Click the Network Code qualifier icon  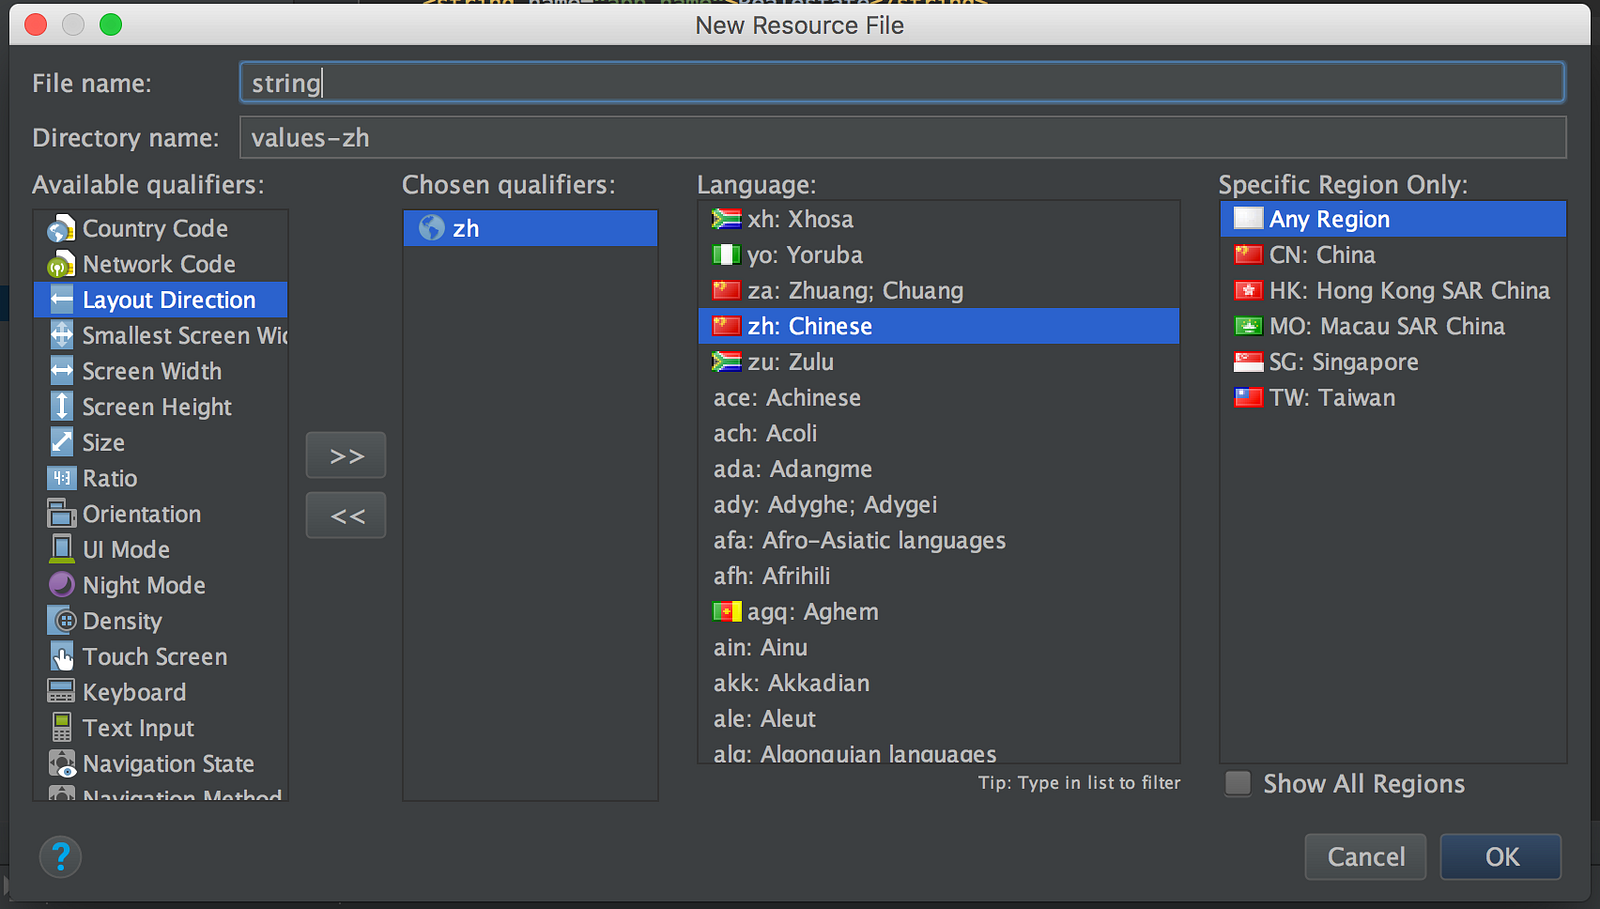coord(61,265)
